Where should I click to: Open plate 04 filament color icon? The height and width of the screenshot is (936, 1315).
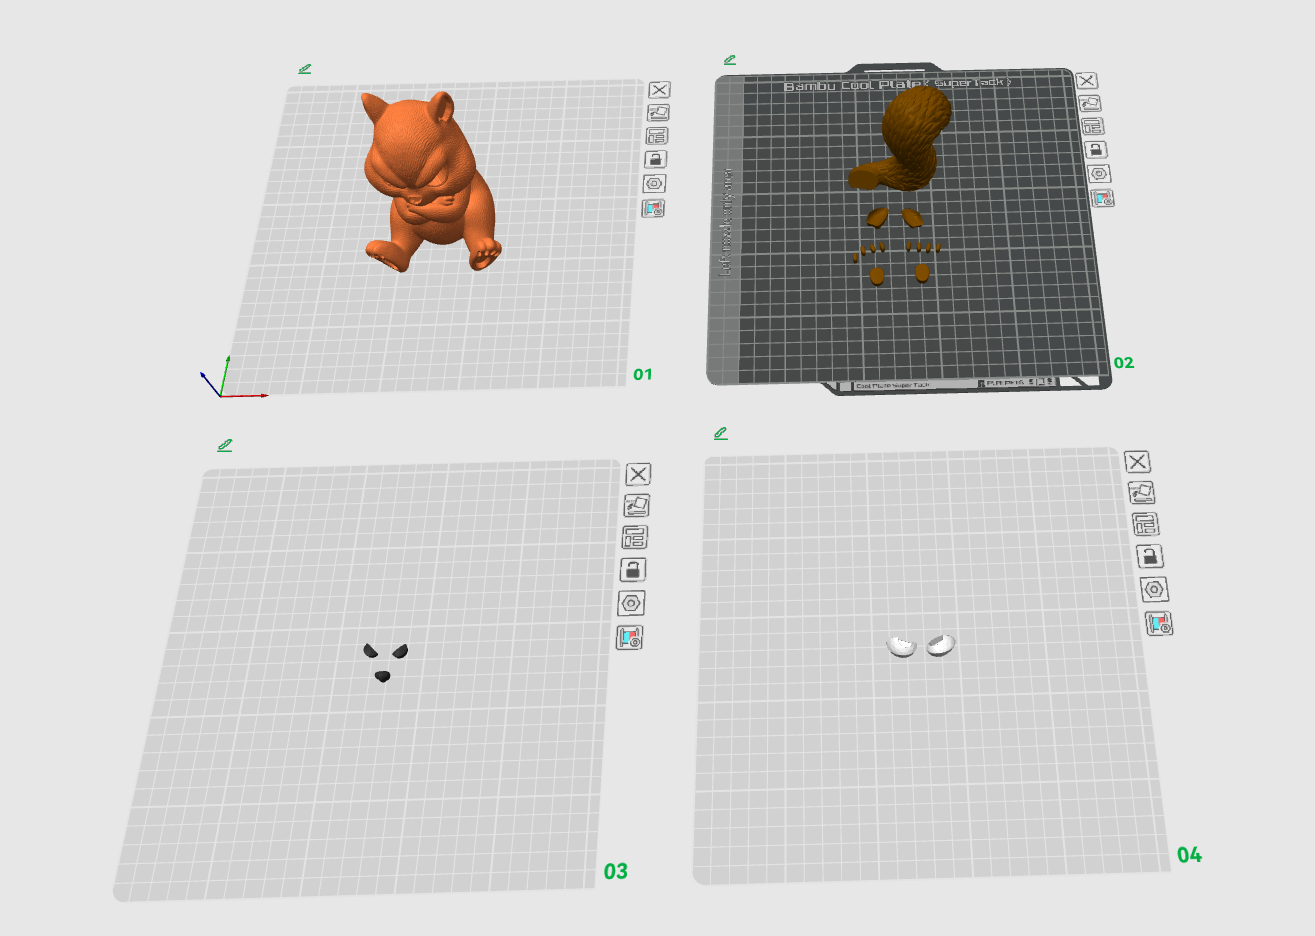[x=1159, y=624]
